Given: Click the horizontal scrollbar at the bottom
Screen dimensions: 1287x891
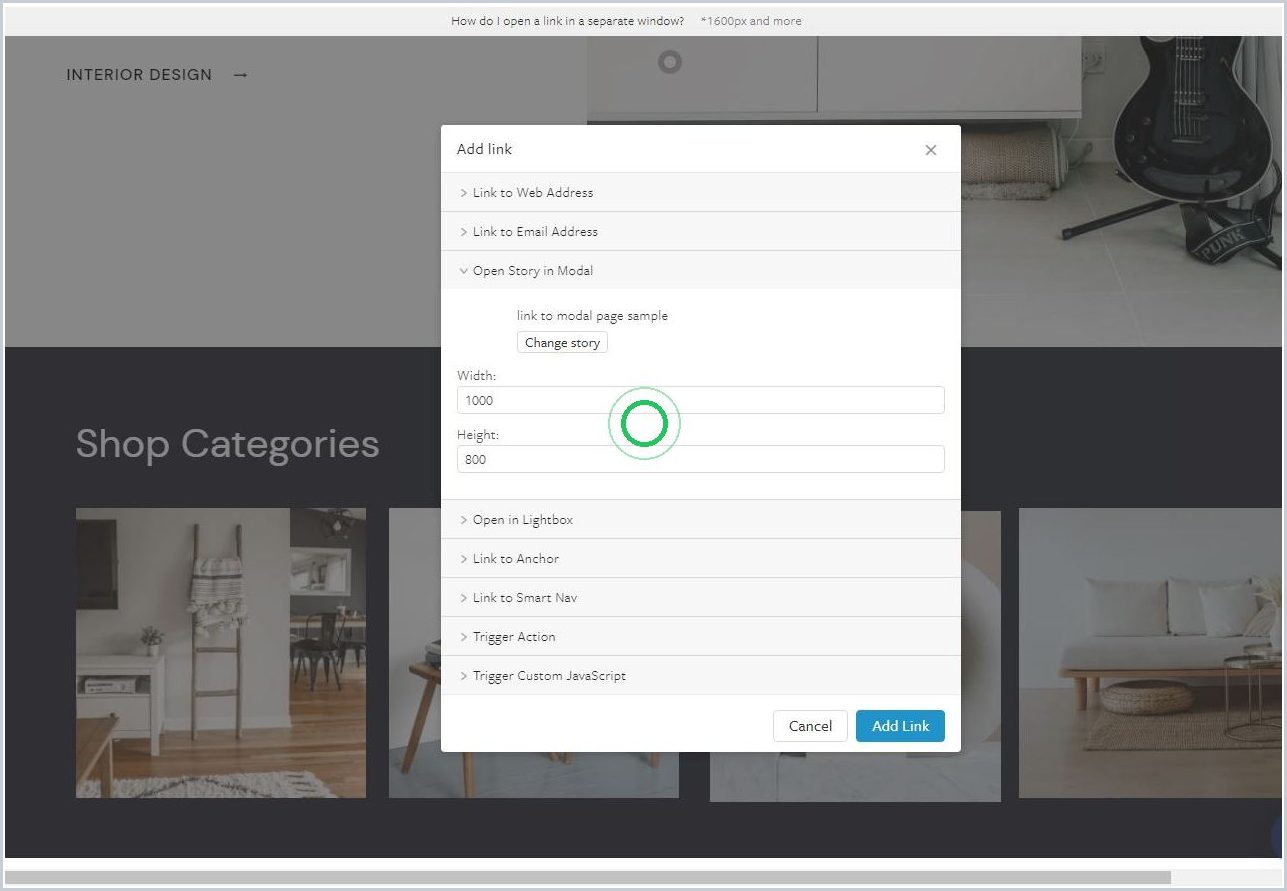Looking at the screenshot, I should click(588, 877).
